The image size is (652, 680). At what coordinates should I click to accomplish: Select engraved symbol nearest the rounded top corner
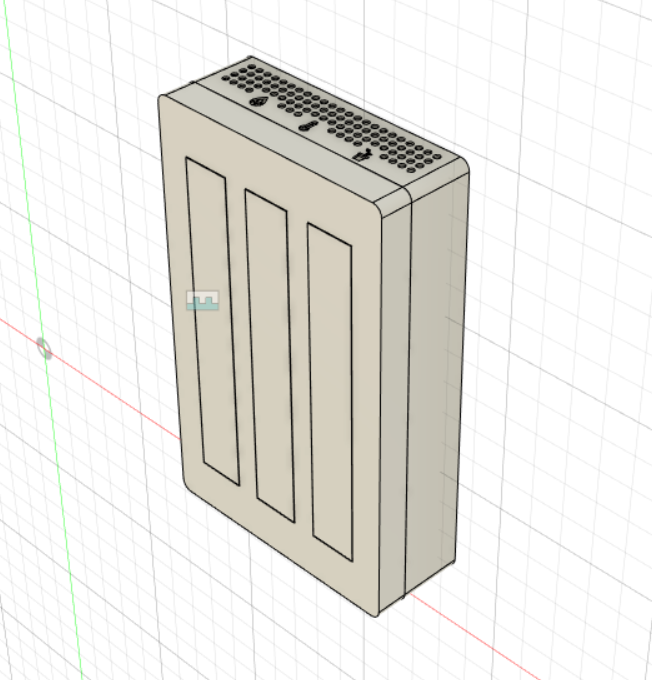(363, 154)
